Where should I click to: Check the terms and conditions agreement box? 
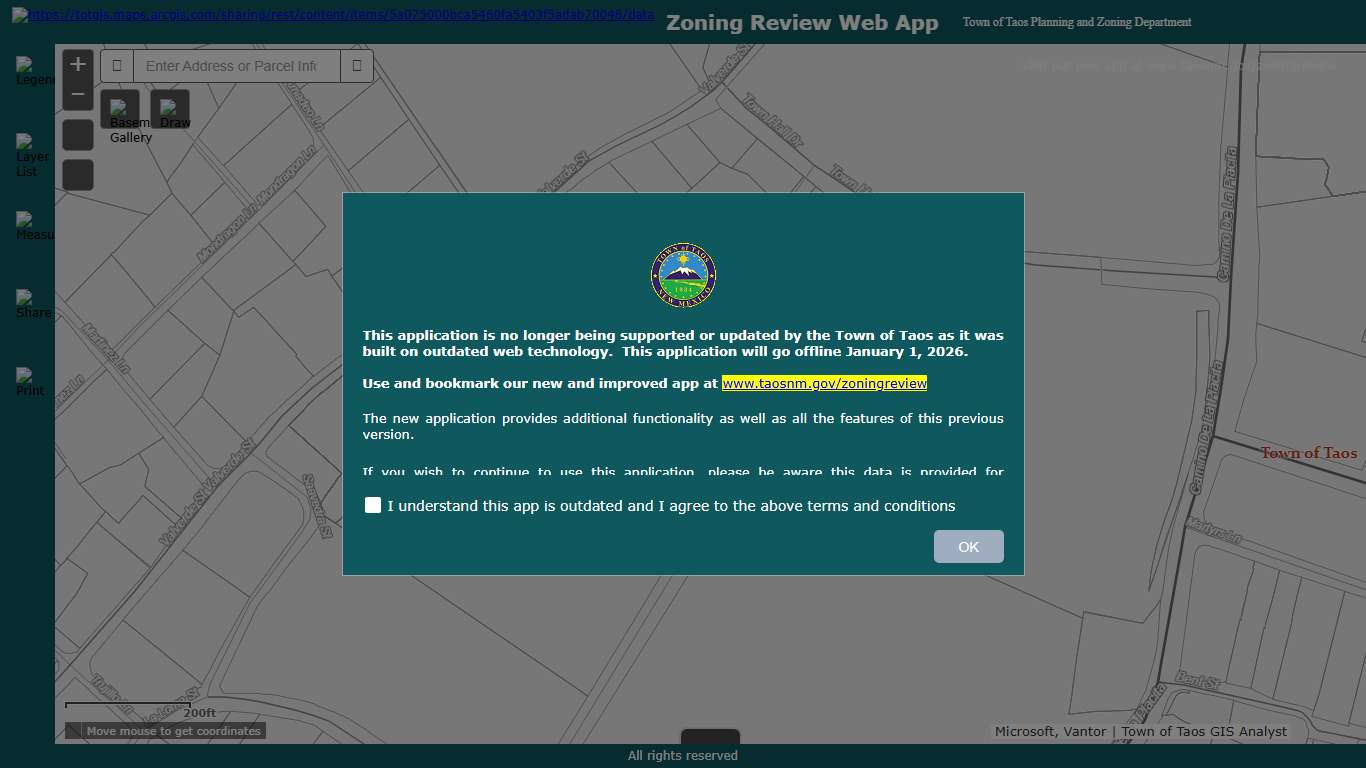[x=373, y=505]
